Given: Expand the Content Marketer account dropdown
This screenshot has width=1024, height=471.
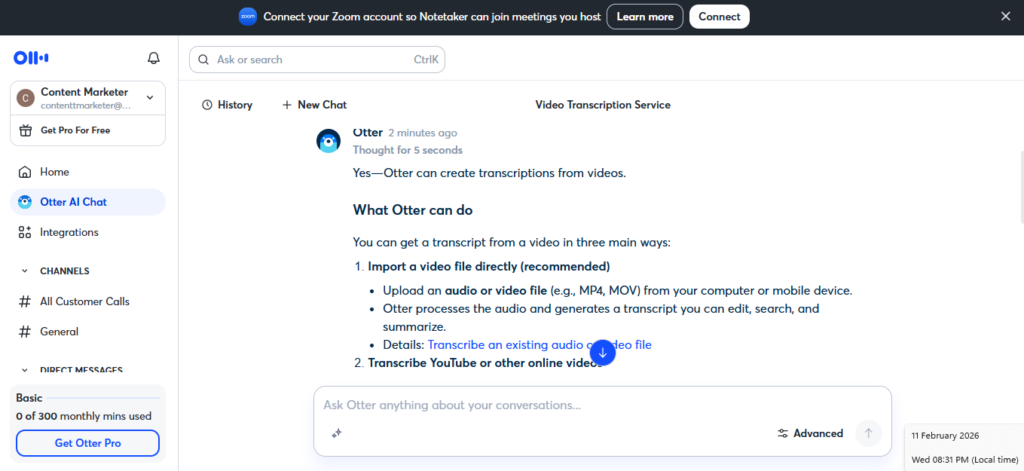Looking at the screenshot, I should point(150,97).
